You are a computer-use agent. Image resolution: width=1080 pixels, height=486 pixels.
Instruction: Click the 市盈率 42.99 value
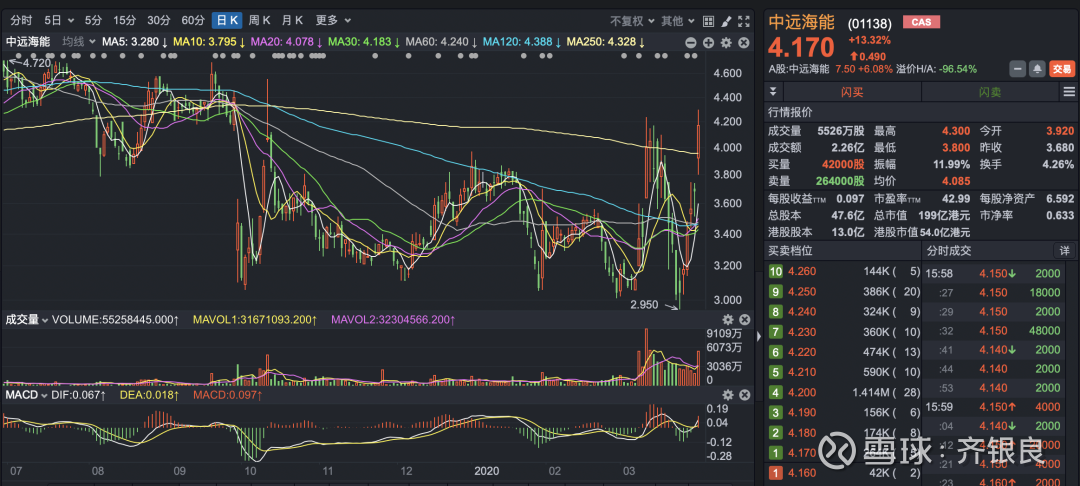point(955,198)
